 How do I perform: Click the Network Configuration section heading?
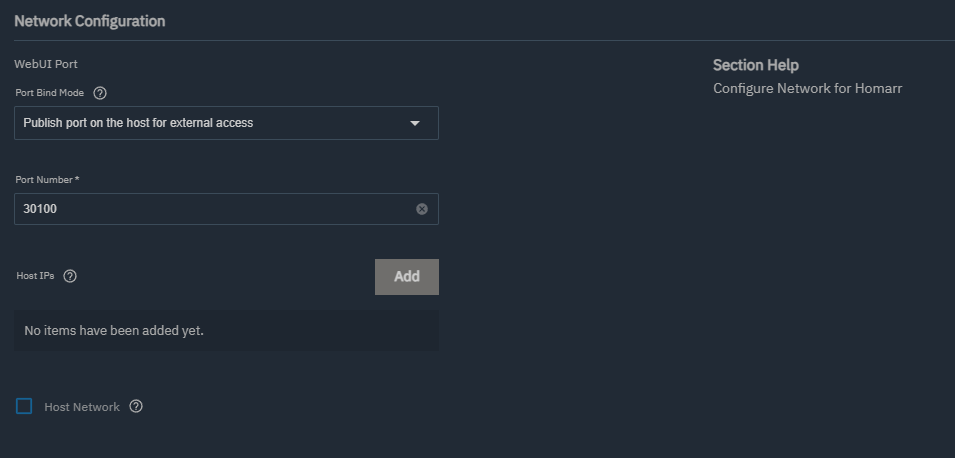coord(90,21)
